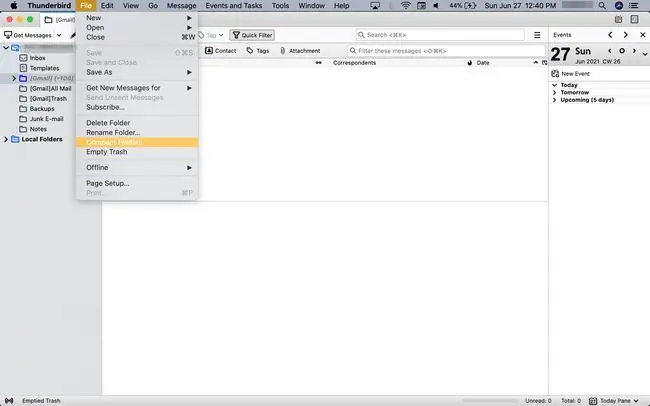Open Page Setup… from File menu

(x=137, y=183)
